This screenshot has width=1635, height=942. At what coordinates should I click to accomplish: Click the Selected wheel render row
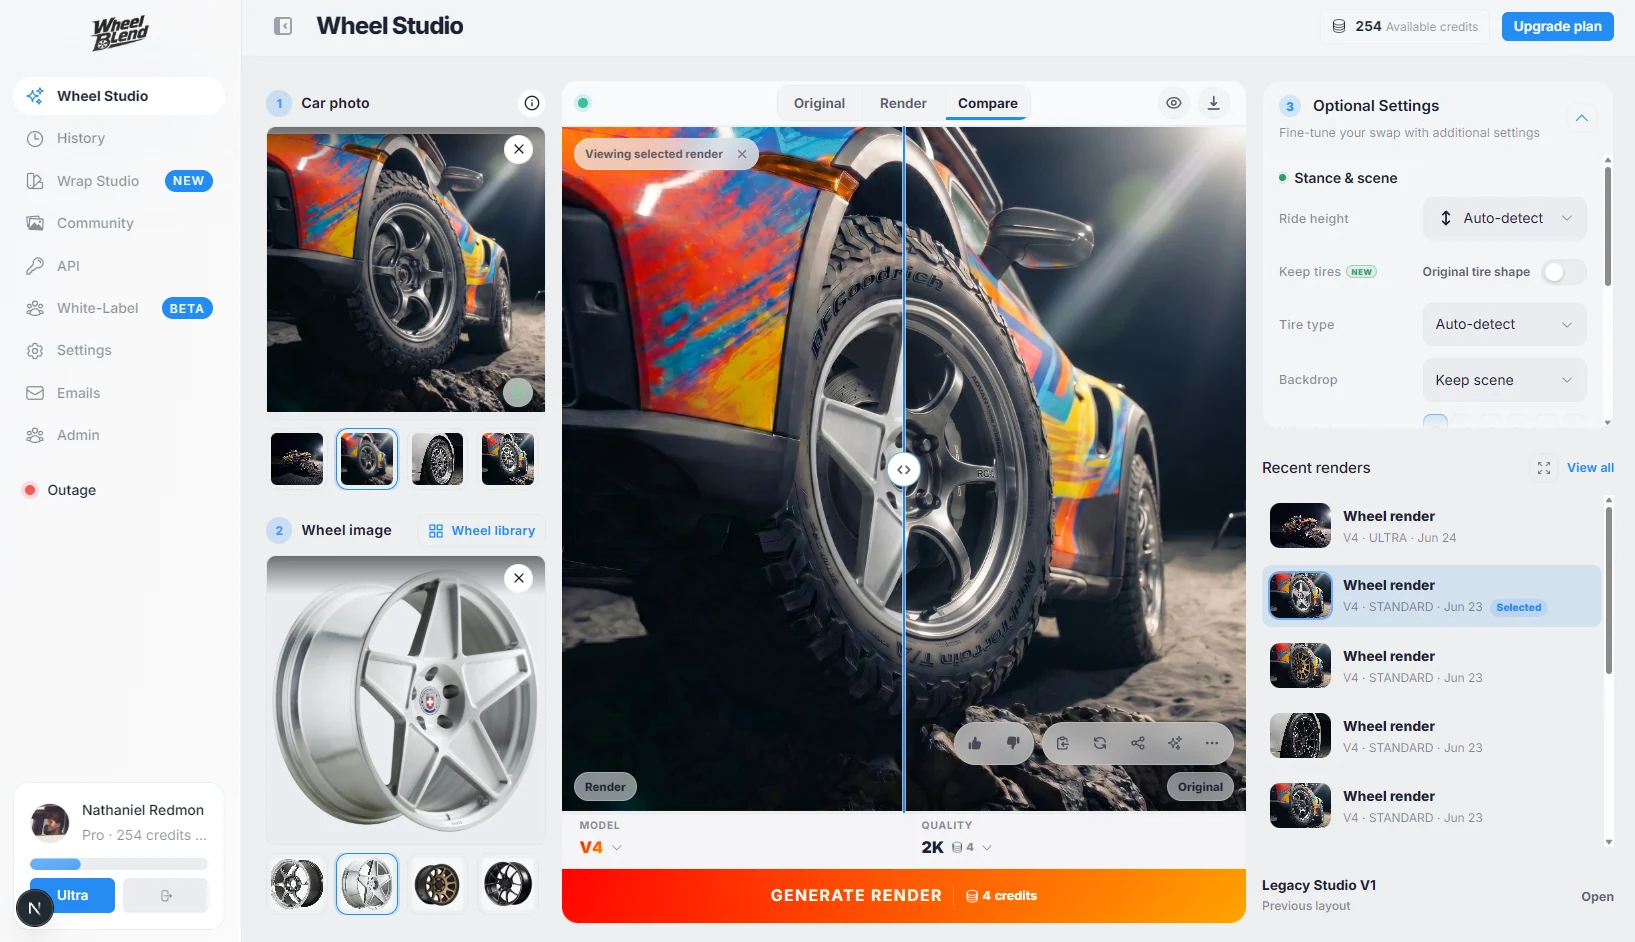(1432, 596)
